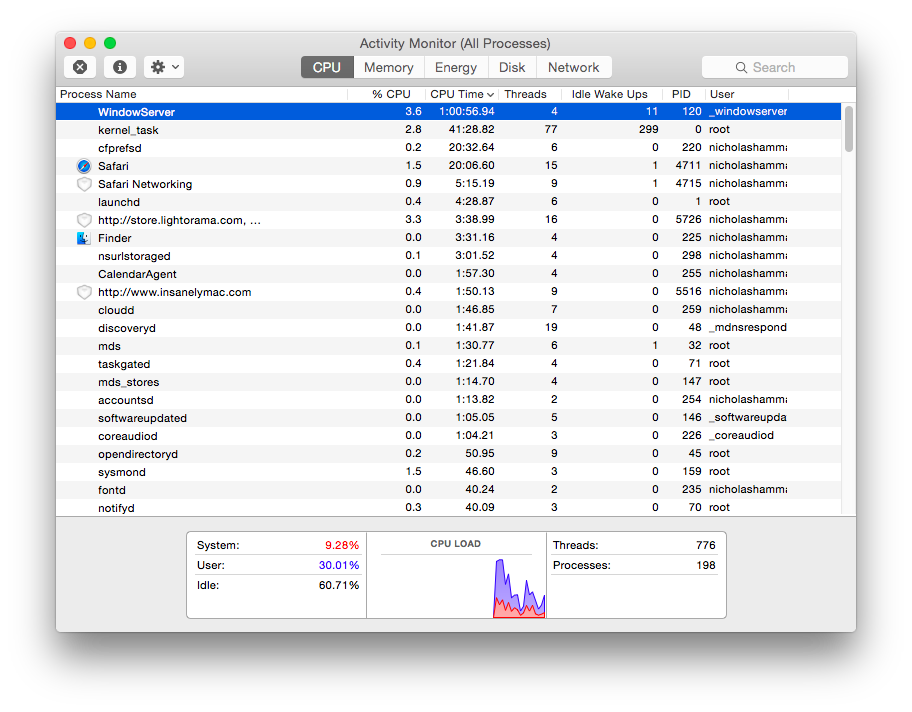Sort by % CPU column header

tap(386, 94)
